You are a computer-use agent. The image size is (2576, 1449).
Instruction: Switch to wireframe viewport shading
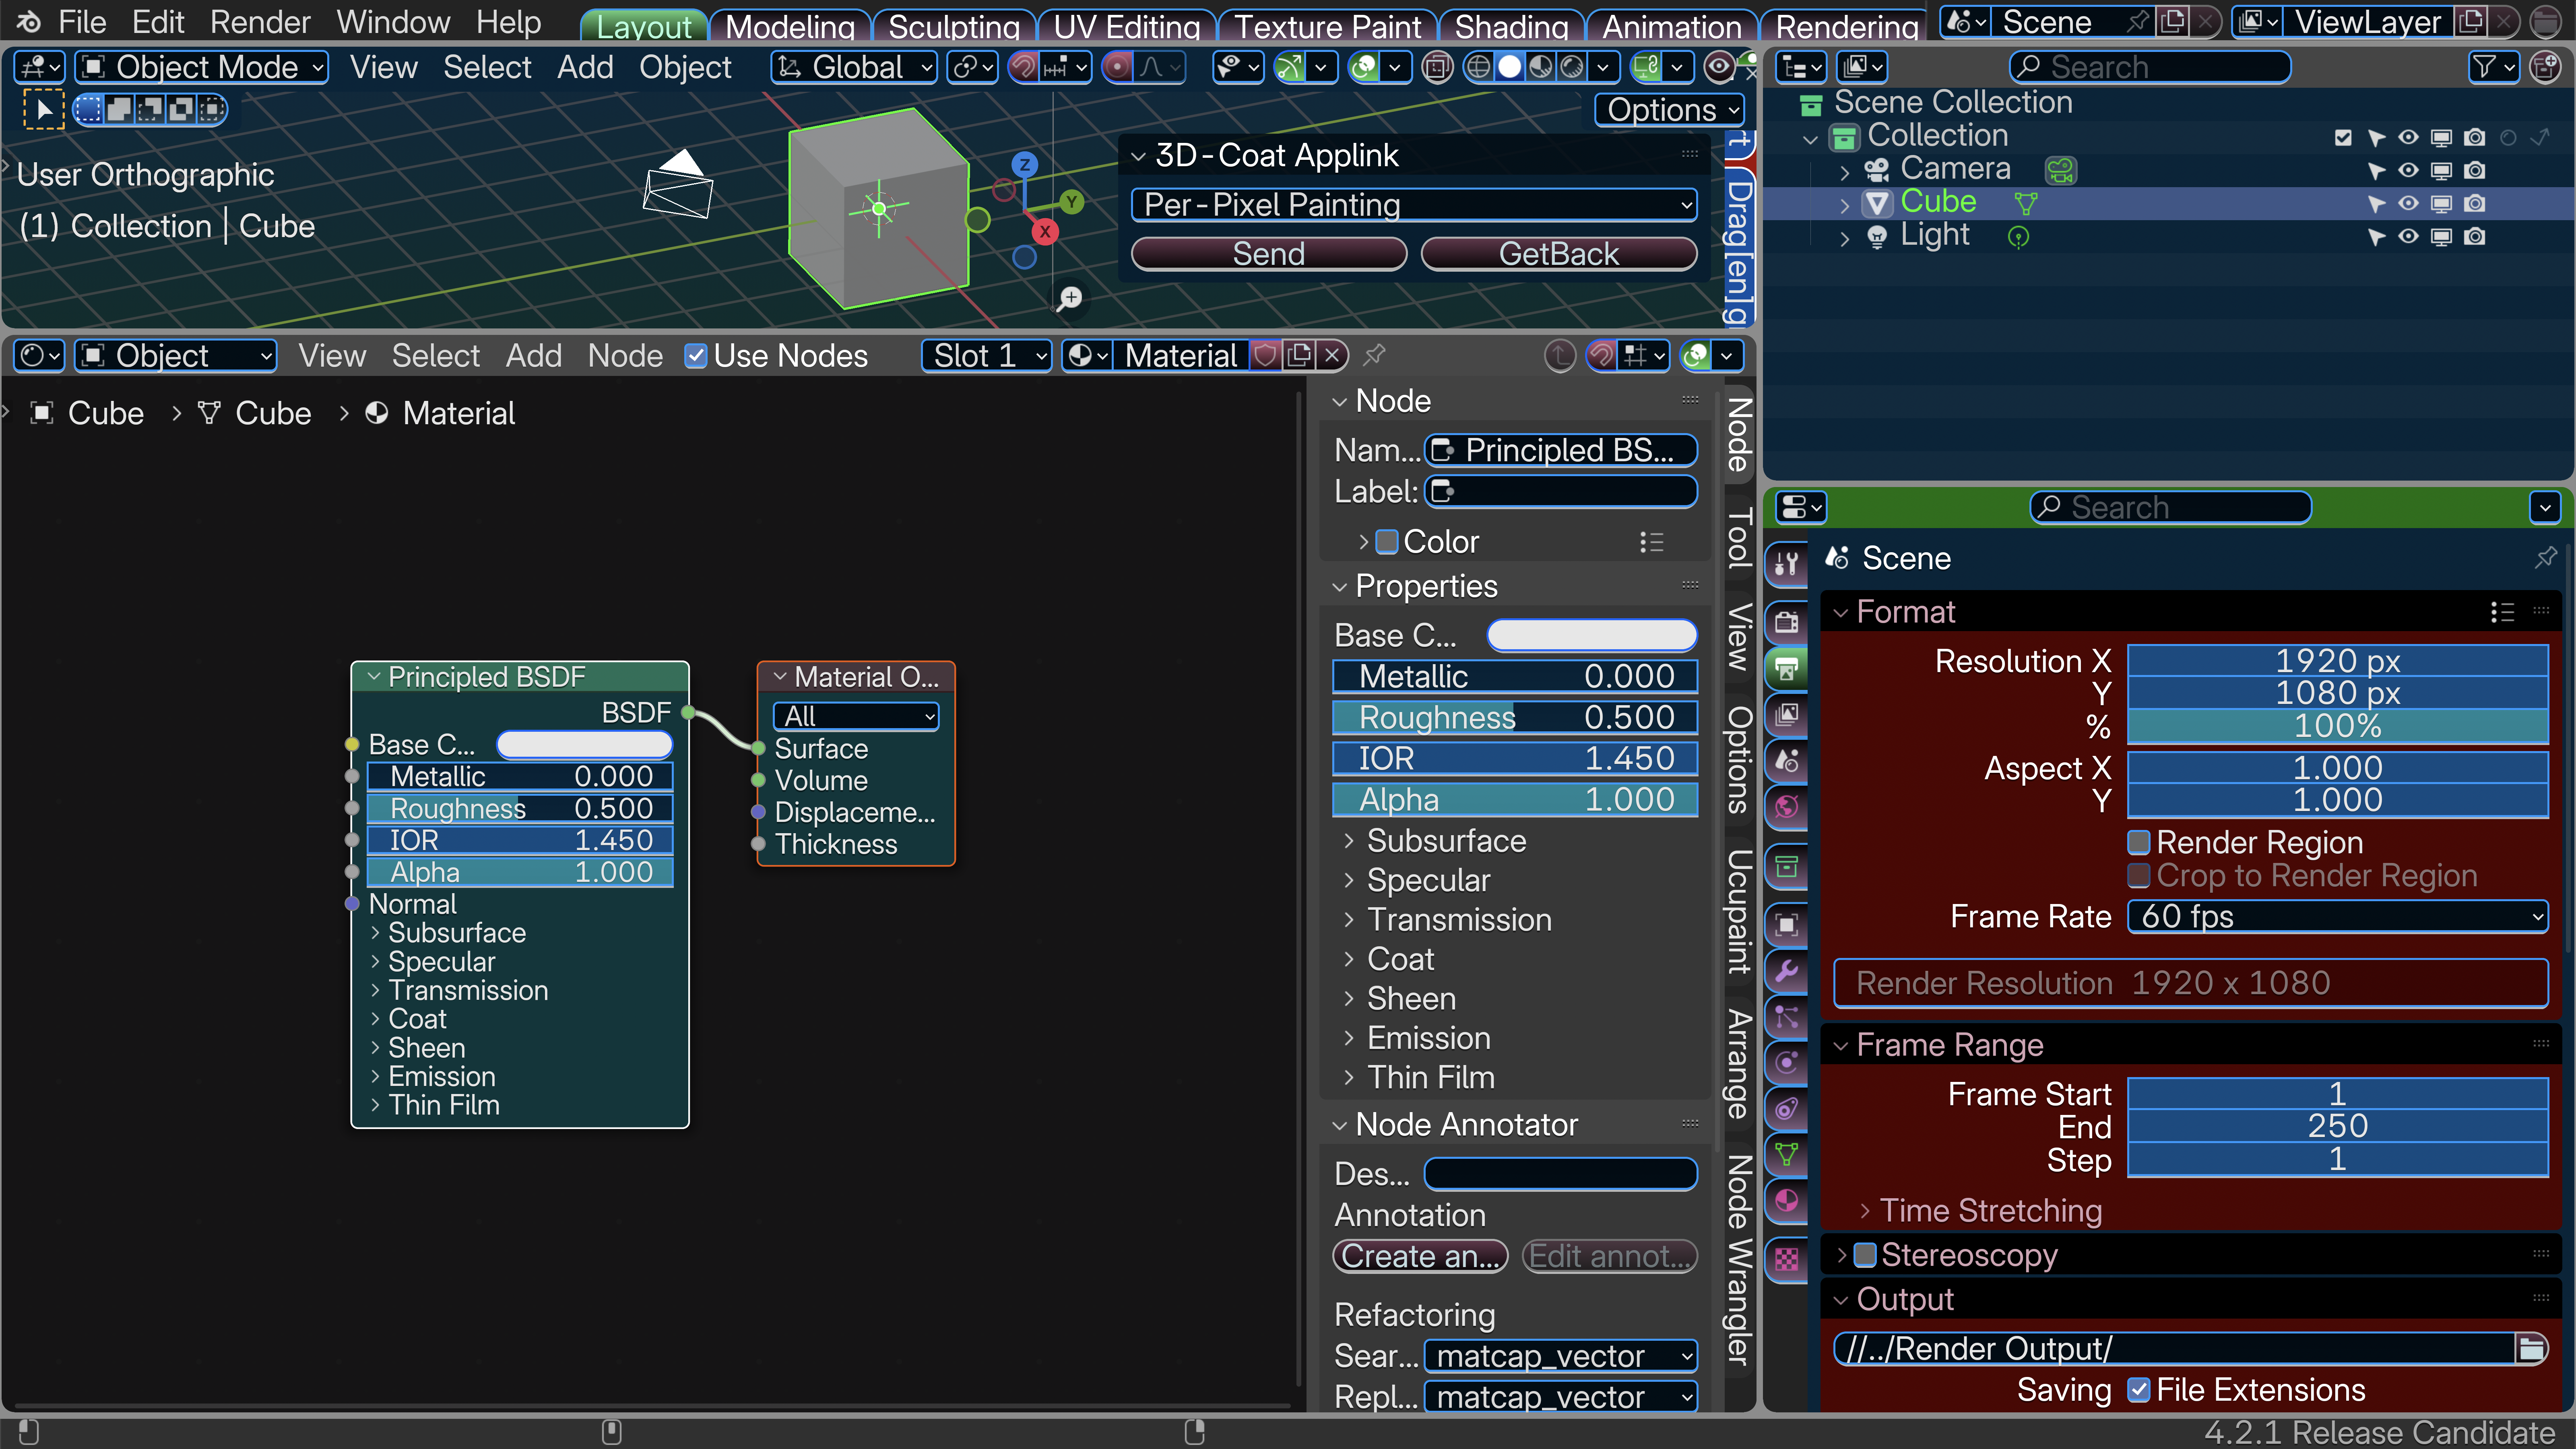pos(1477,68)
